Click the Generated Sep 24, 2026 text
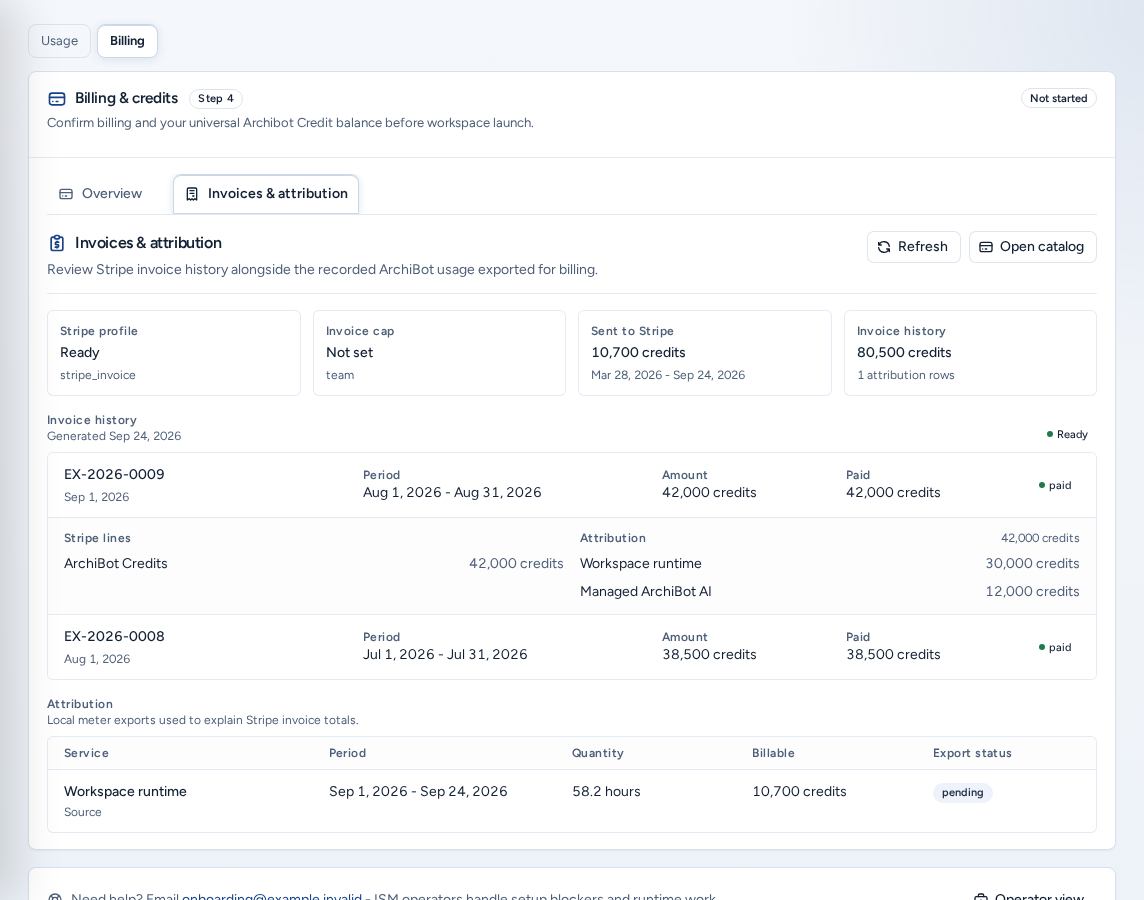The height and width of the screenshot is (900, 1144). click(114, 436)
